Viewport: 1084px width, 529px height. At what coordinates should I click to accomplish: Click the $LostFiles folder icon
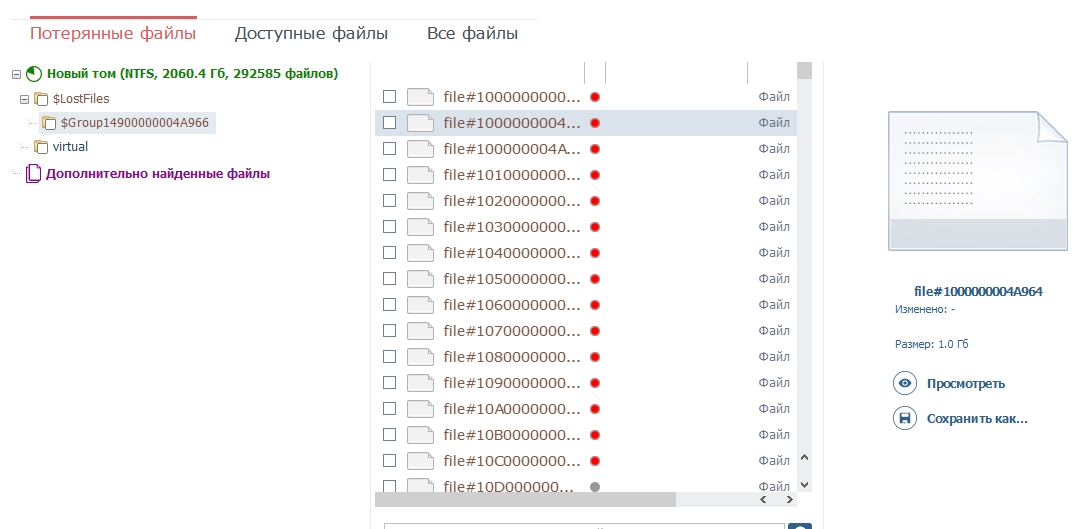pos(41,99)
